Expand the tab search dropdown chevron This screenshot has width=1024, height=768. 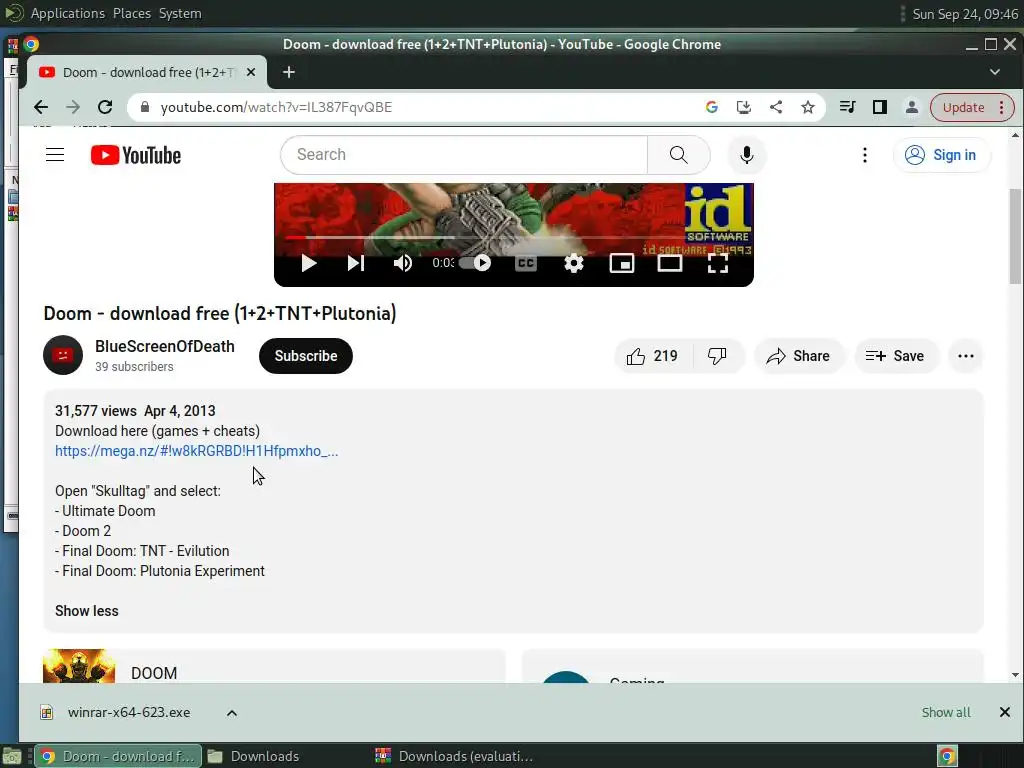(x=995, y=72)
